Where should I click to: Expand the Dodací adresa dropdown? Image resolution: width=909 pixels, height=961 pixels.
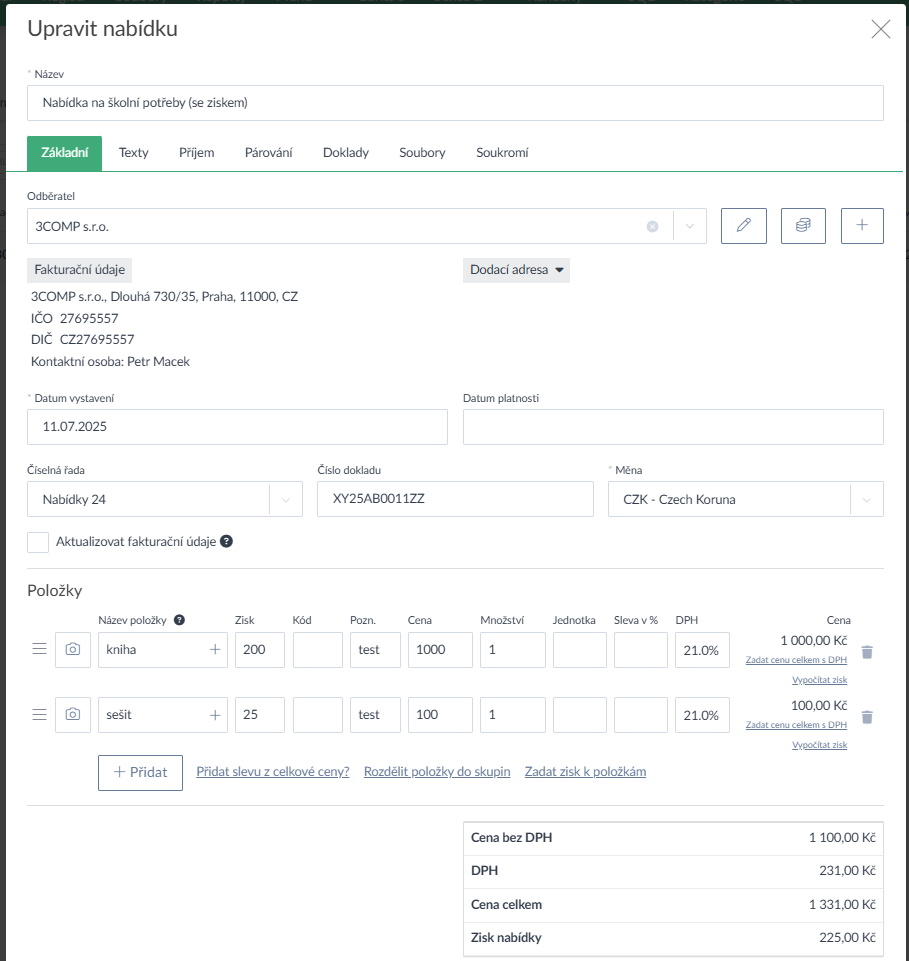[516, 270]
